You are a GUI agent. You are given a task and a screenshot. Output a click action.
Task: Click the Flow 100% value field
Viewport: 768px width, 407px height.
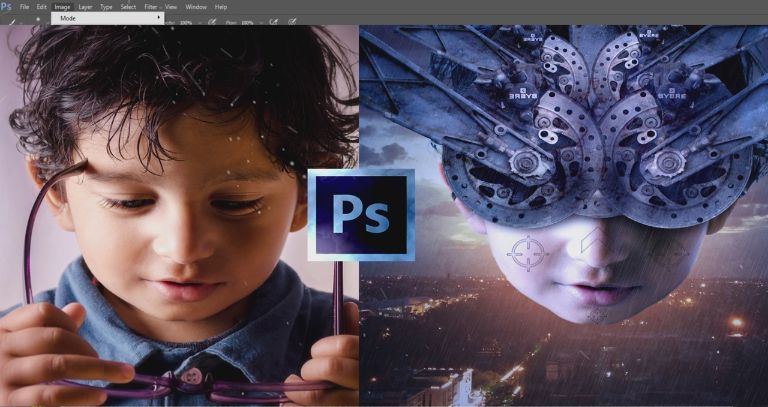point(247,23)
